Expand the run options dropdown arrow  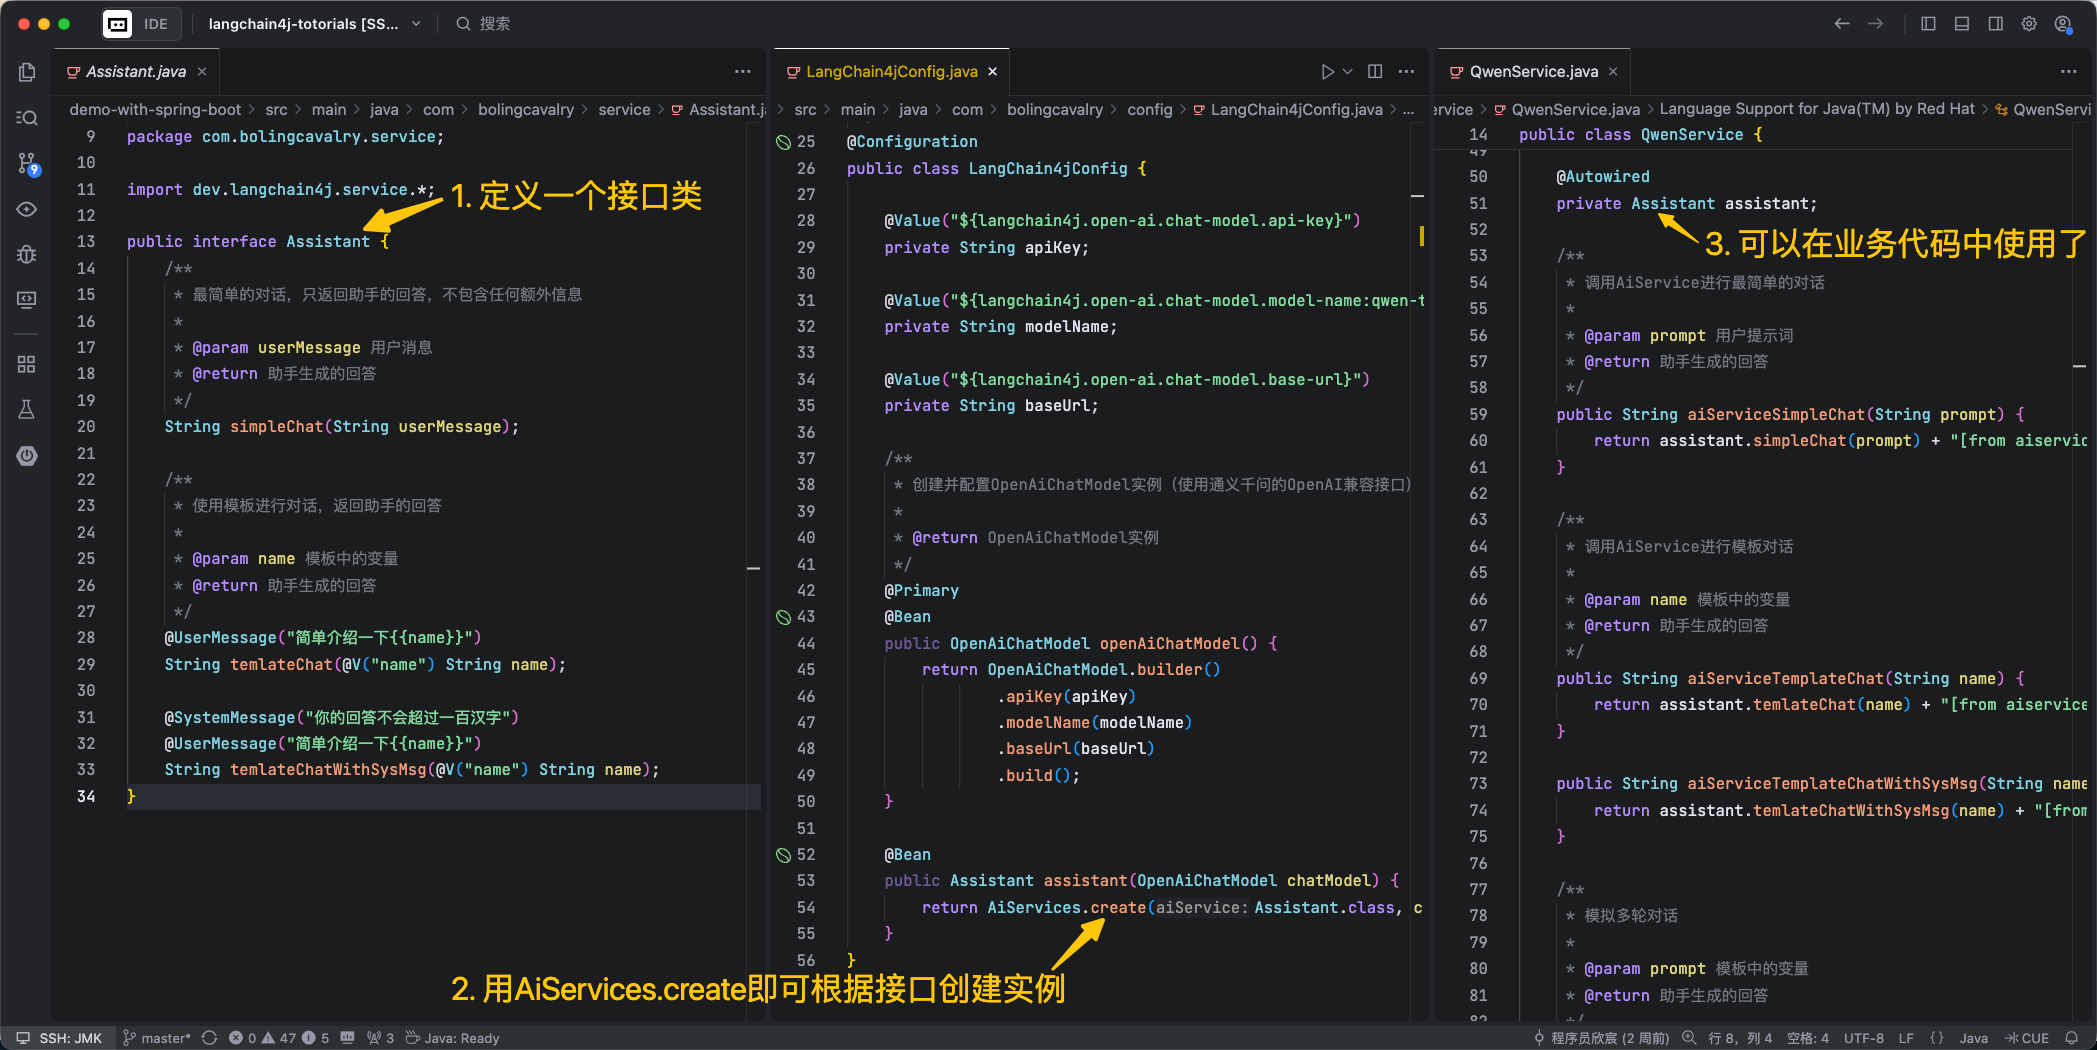pyautogui.click(x=1347, y=72)
